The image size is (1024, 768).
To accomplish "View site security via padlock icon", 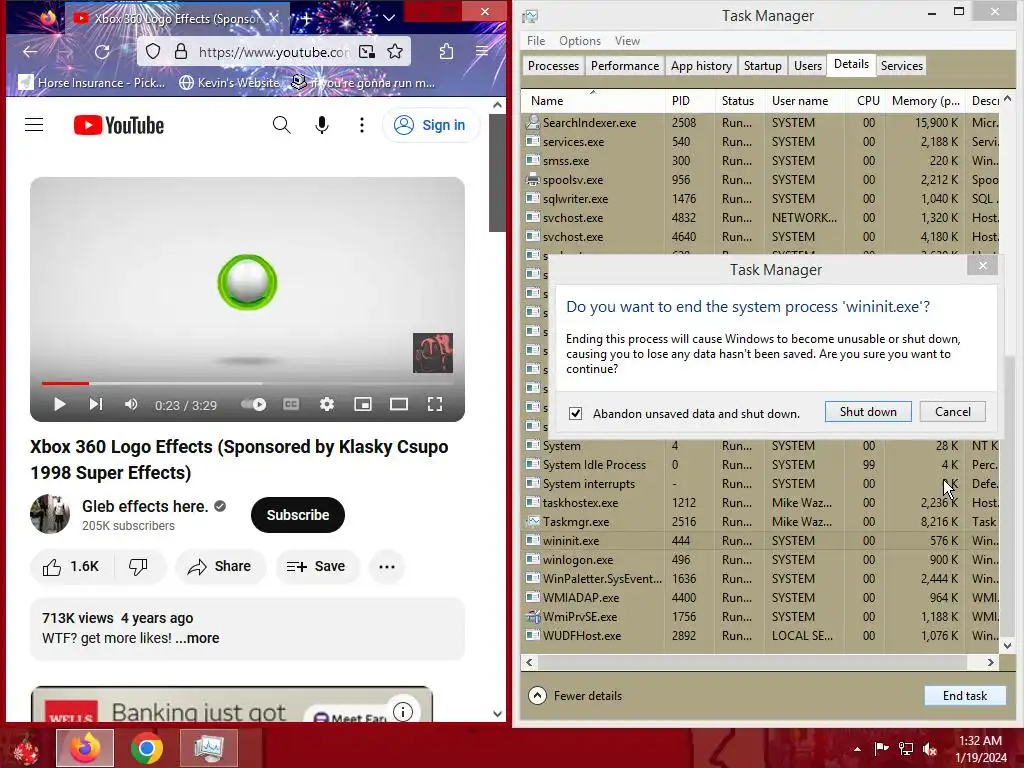I will pos(181,52).
